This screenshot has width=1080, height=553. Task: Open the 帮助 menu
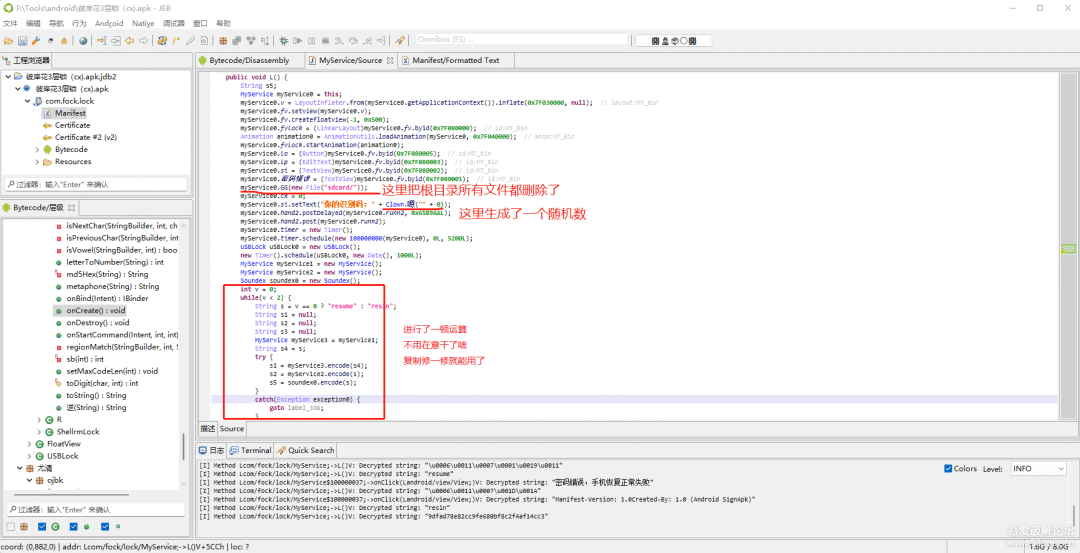[x=223, y=23]
